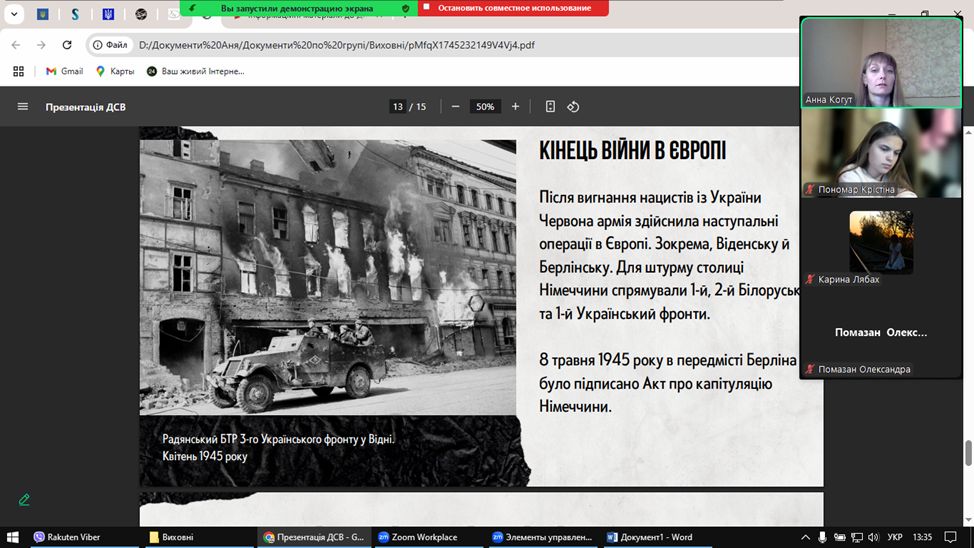
Task: Open the PDF sidebar menu icon
Action: click(x=22, y=107)
